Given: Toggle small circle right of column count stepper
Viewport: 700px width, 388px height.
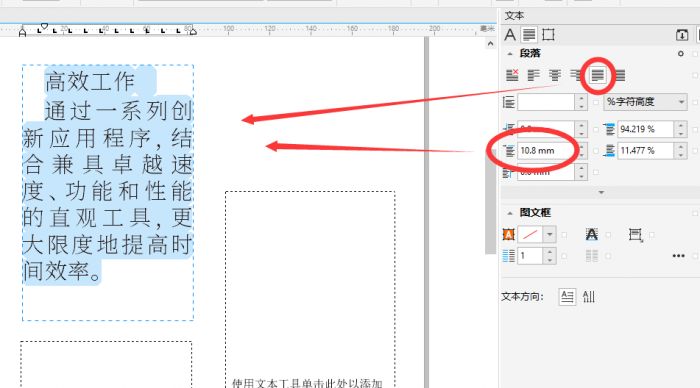Looking at the screenshot, I should point(564,256).
